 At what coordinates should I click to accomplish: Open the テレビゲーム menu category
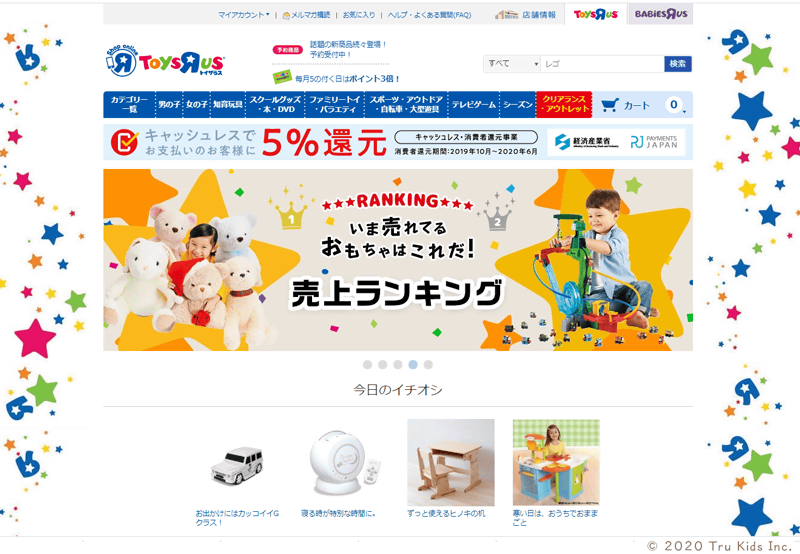[473, 105]
